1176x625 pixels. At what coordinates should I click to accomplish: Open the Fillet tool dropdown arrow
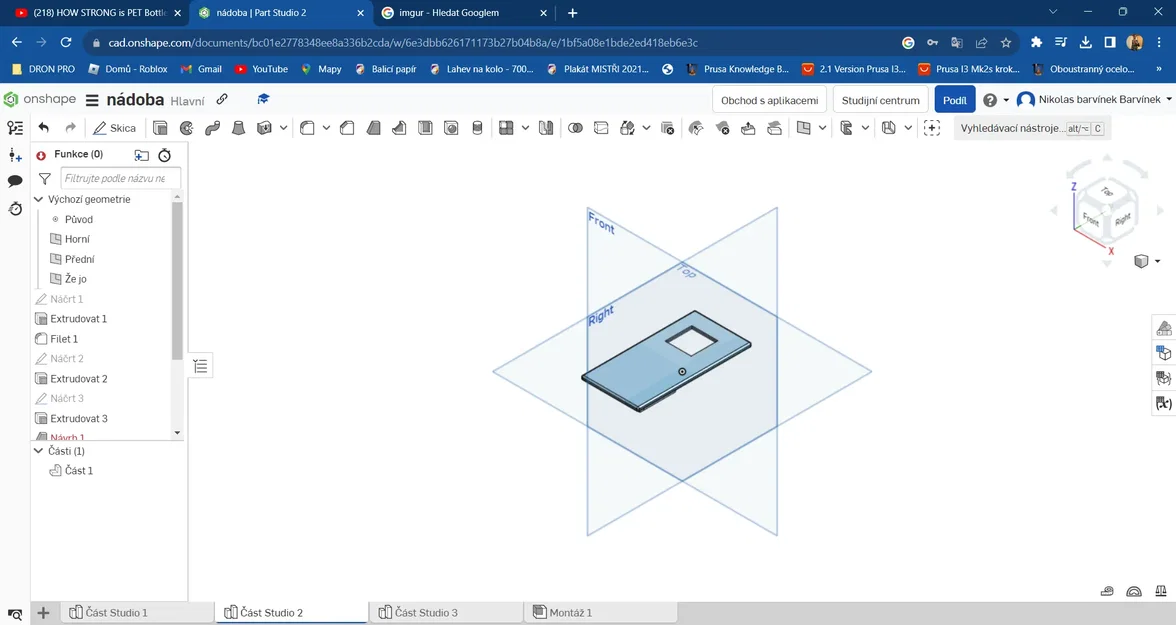click(x=326, y=128)
